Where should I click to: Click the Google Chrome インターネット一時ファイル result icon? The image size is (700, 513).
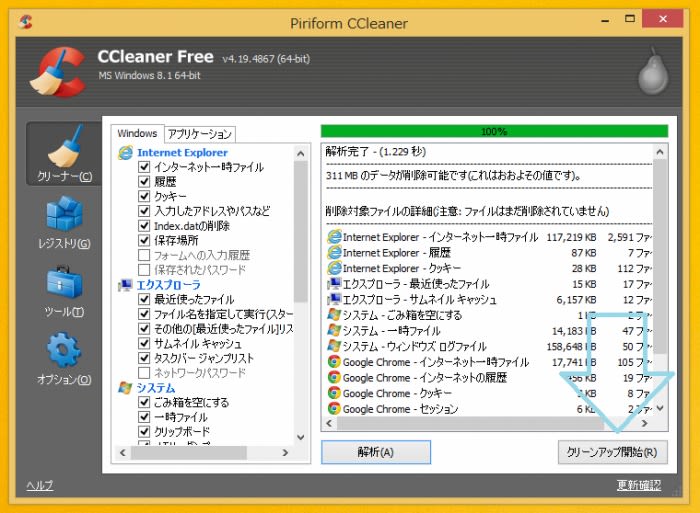coord(334,362)
